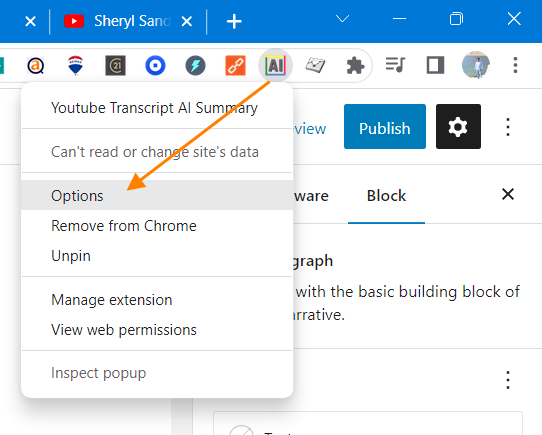Click the lightning bolt extension icon
Viewport: 542px width, 435px height.
pos(195,65)
